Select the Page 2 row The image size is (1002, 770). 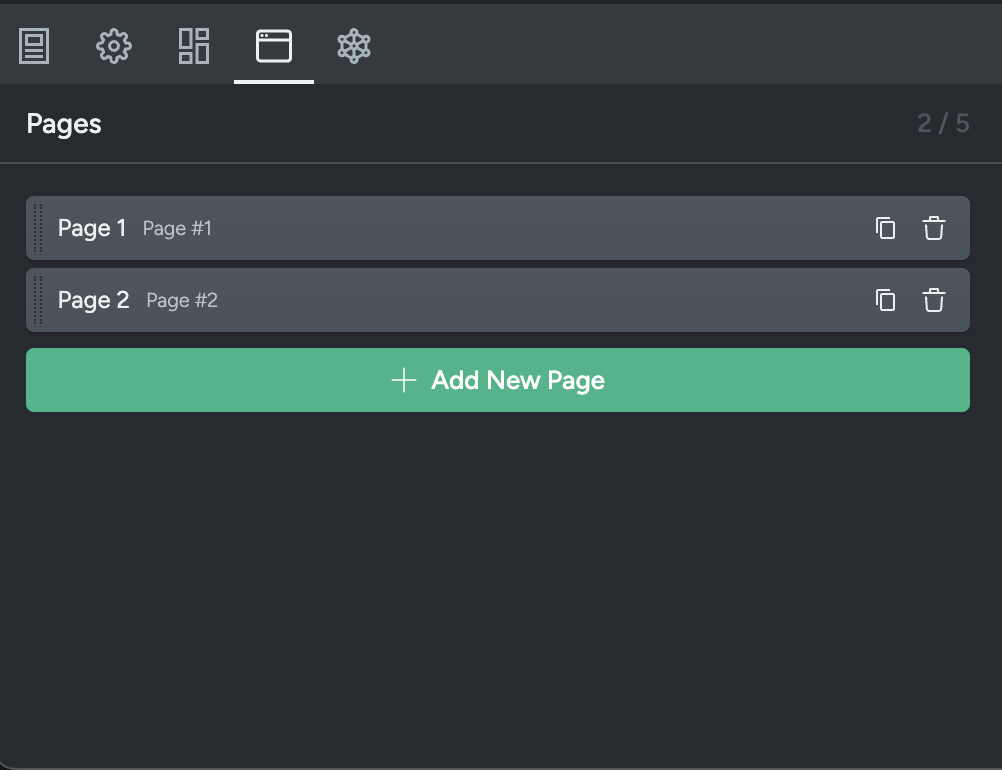coord(498,300)
